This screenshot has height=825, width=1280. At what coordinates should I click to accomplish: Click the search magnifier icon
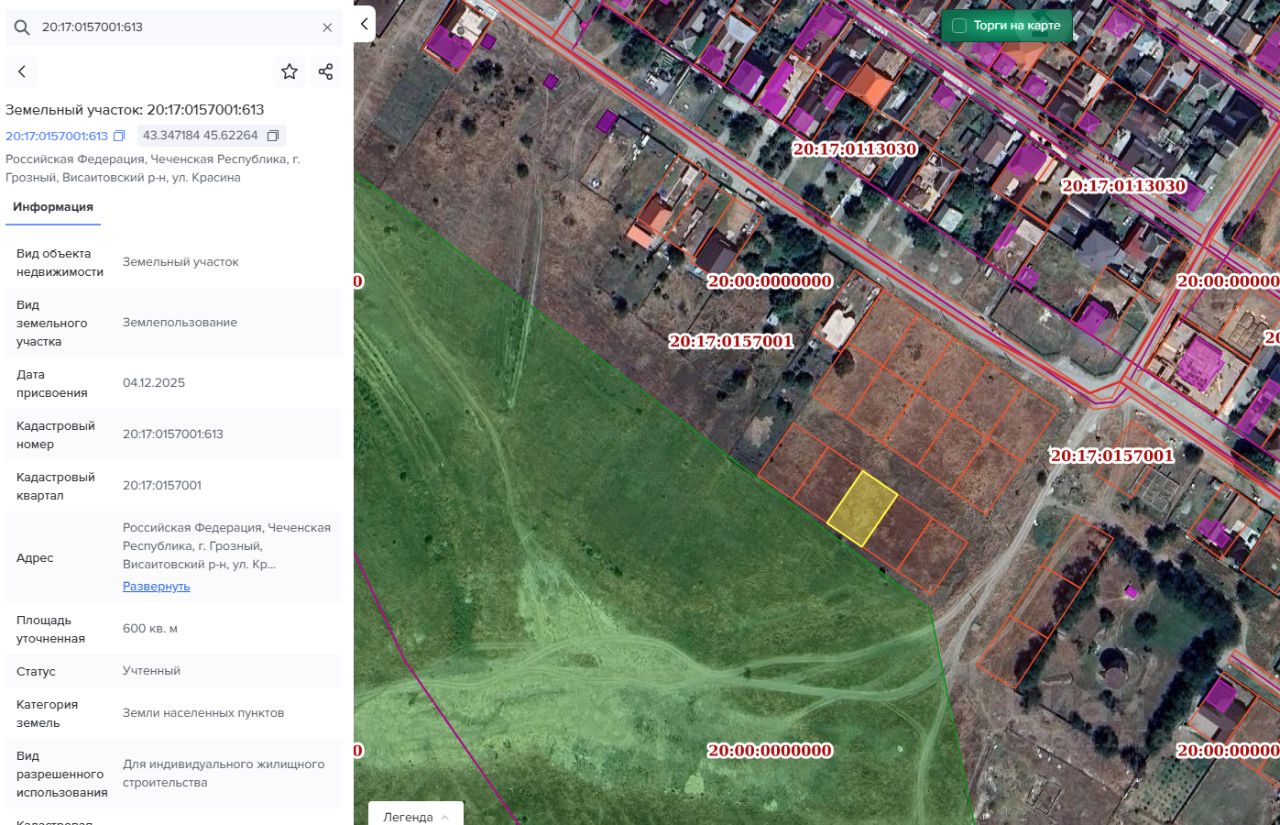[x=22, y=27]
